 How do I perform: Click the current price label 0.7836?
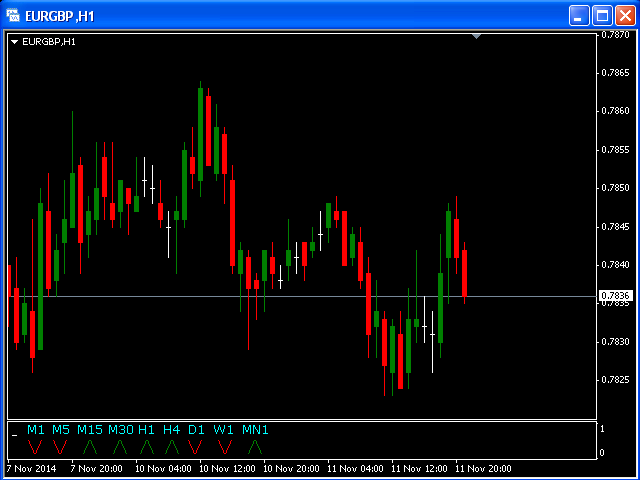[x=615, y=295]
